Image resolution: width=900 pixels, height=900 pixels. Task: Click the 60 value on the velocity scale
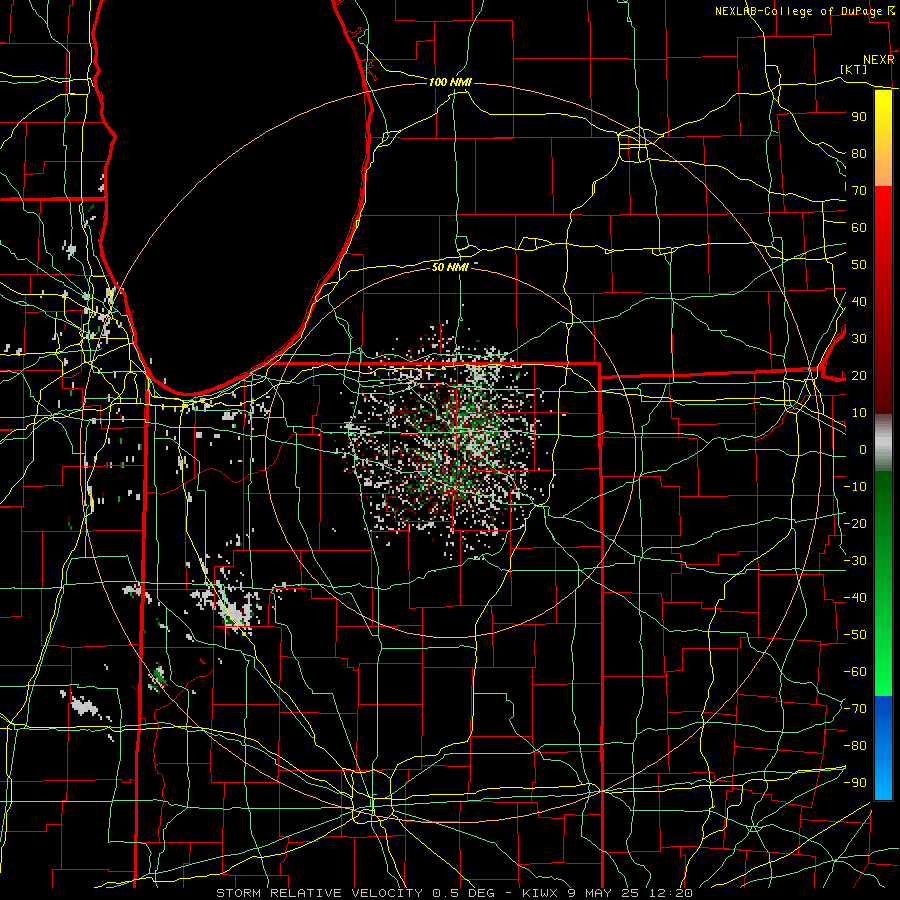[x=859, y=227]
